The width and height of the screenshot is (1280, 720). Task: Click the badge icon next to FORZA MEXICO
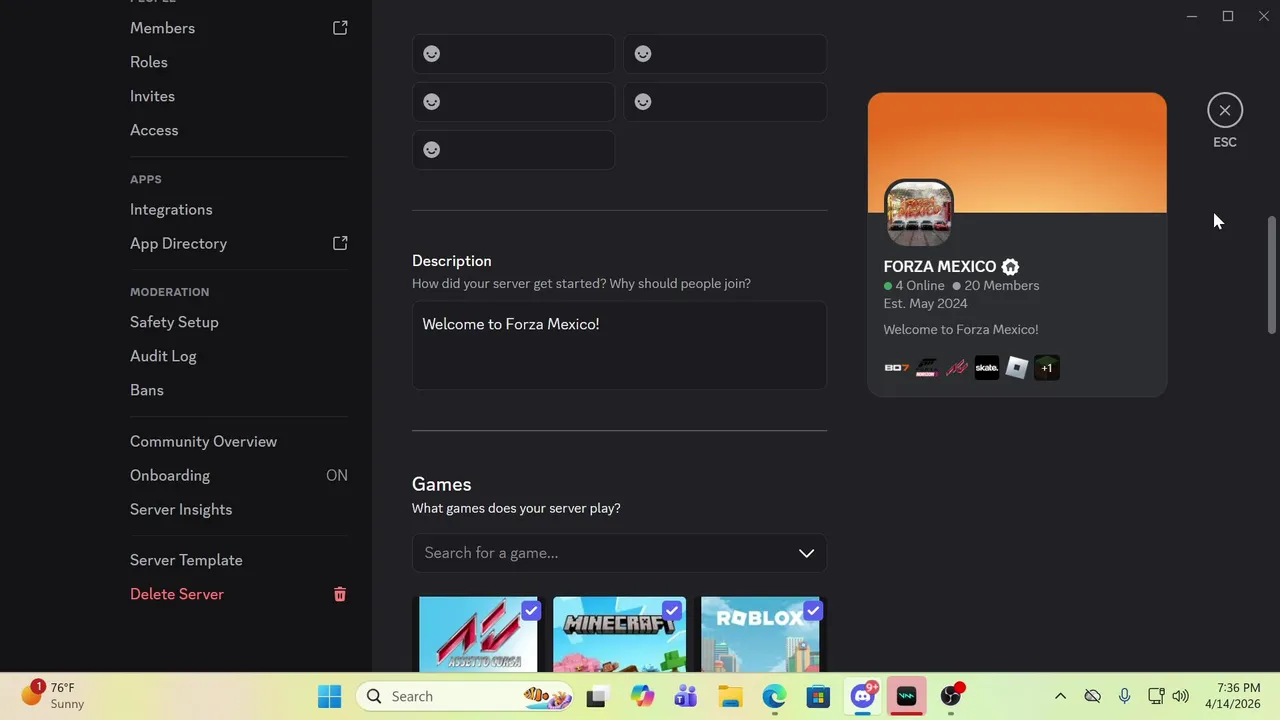click(1010, 267)
